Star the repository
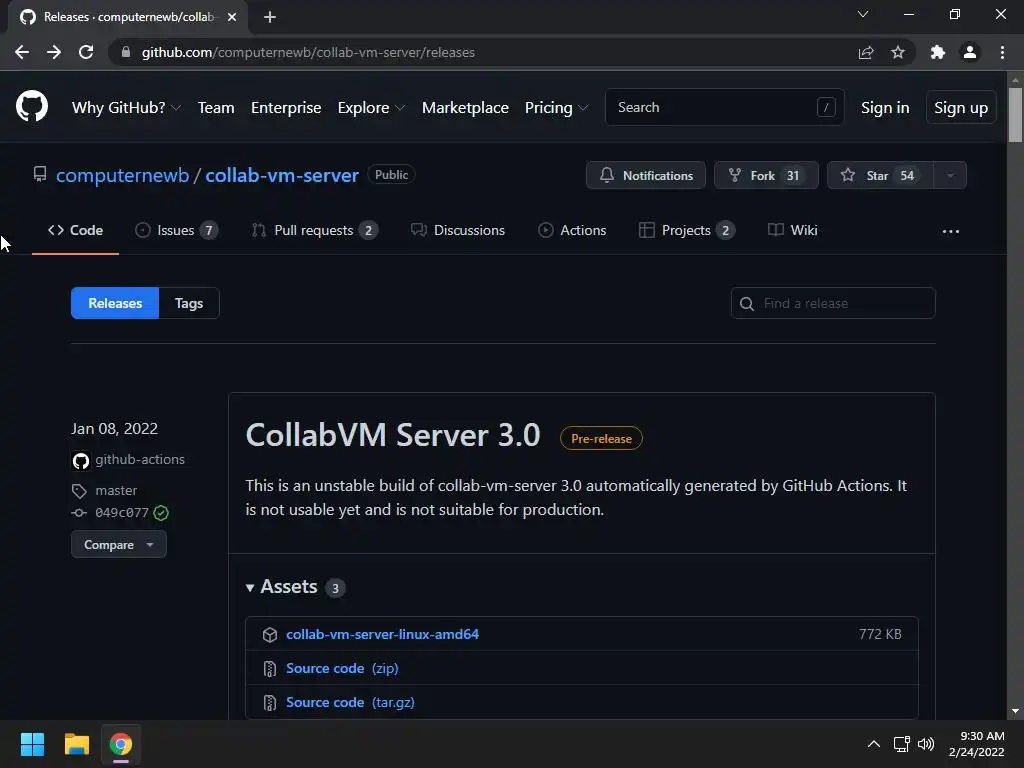The height and width of the screenshot is (768, 1024). pos(880,175)
